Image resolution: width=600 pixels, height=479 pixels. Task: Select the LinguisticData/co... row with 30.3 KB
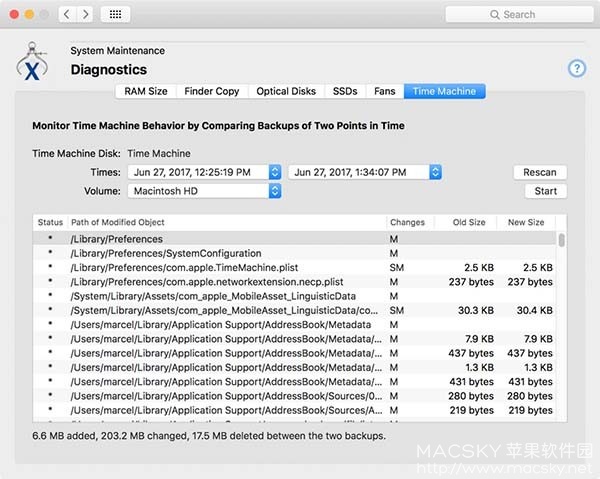pos(294,310)
